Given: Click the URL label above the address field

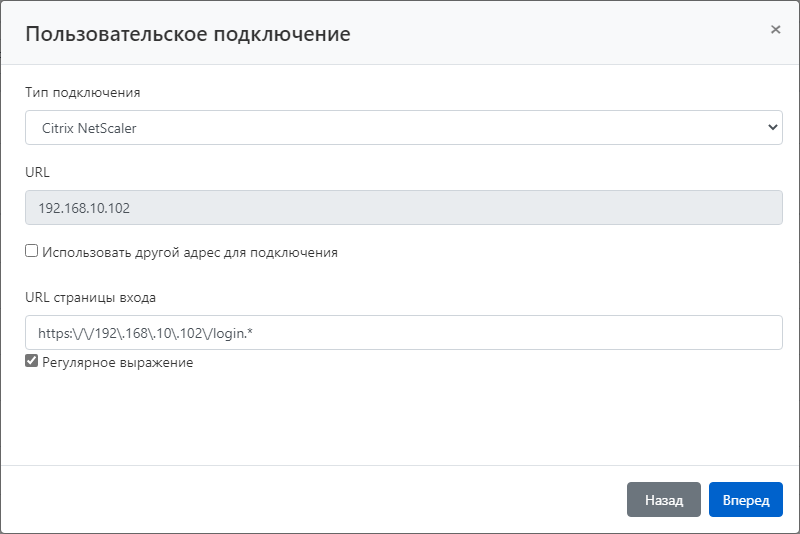Looking at the screenshot, I should [x=37, y=172].
